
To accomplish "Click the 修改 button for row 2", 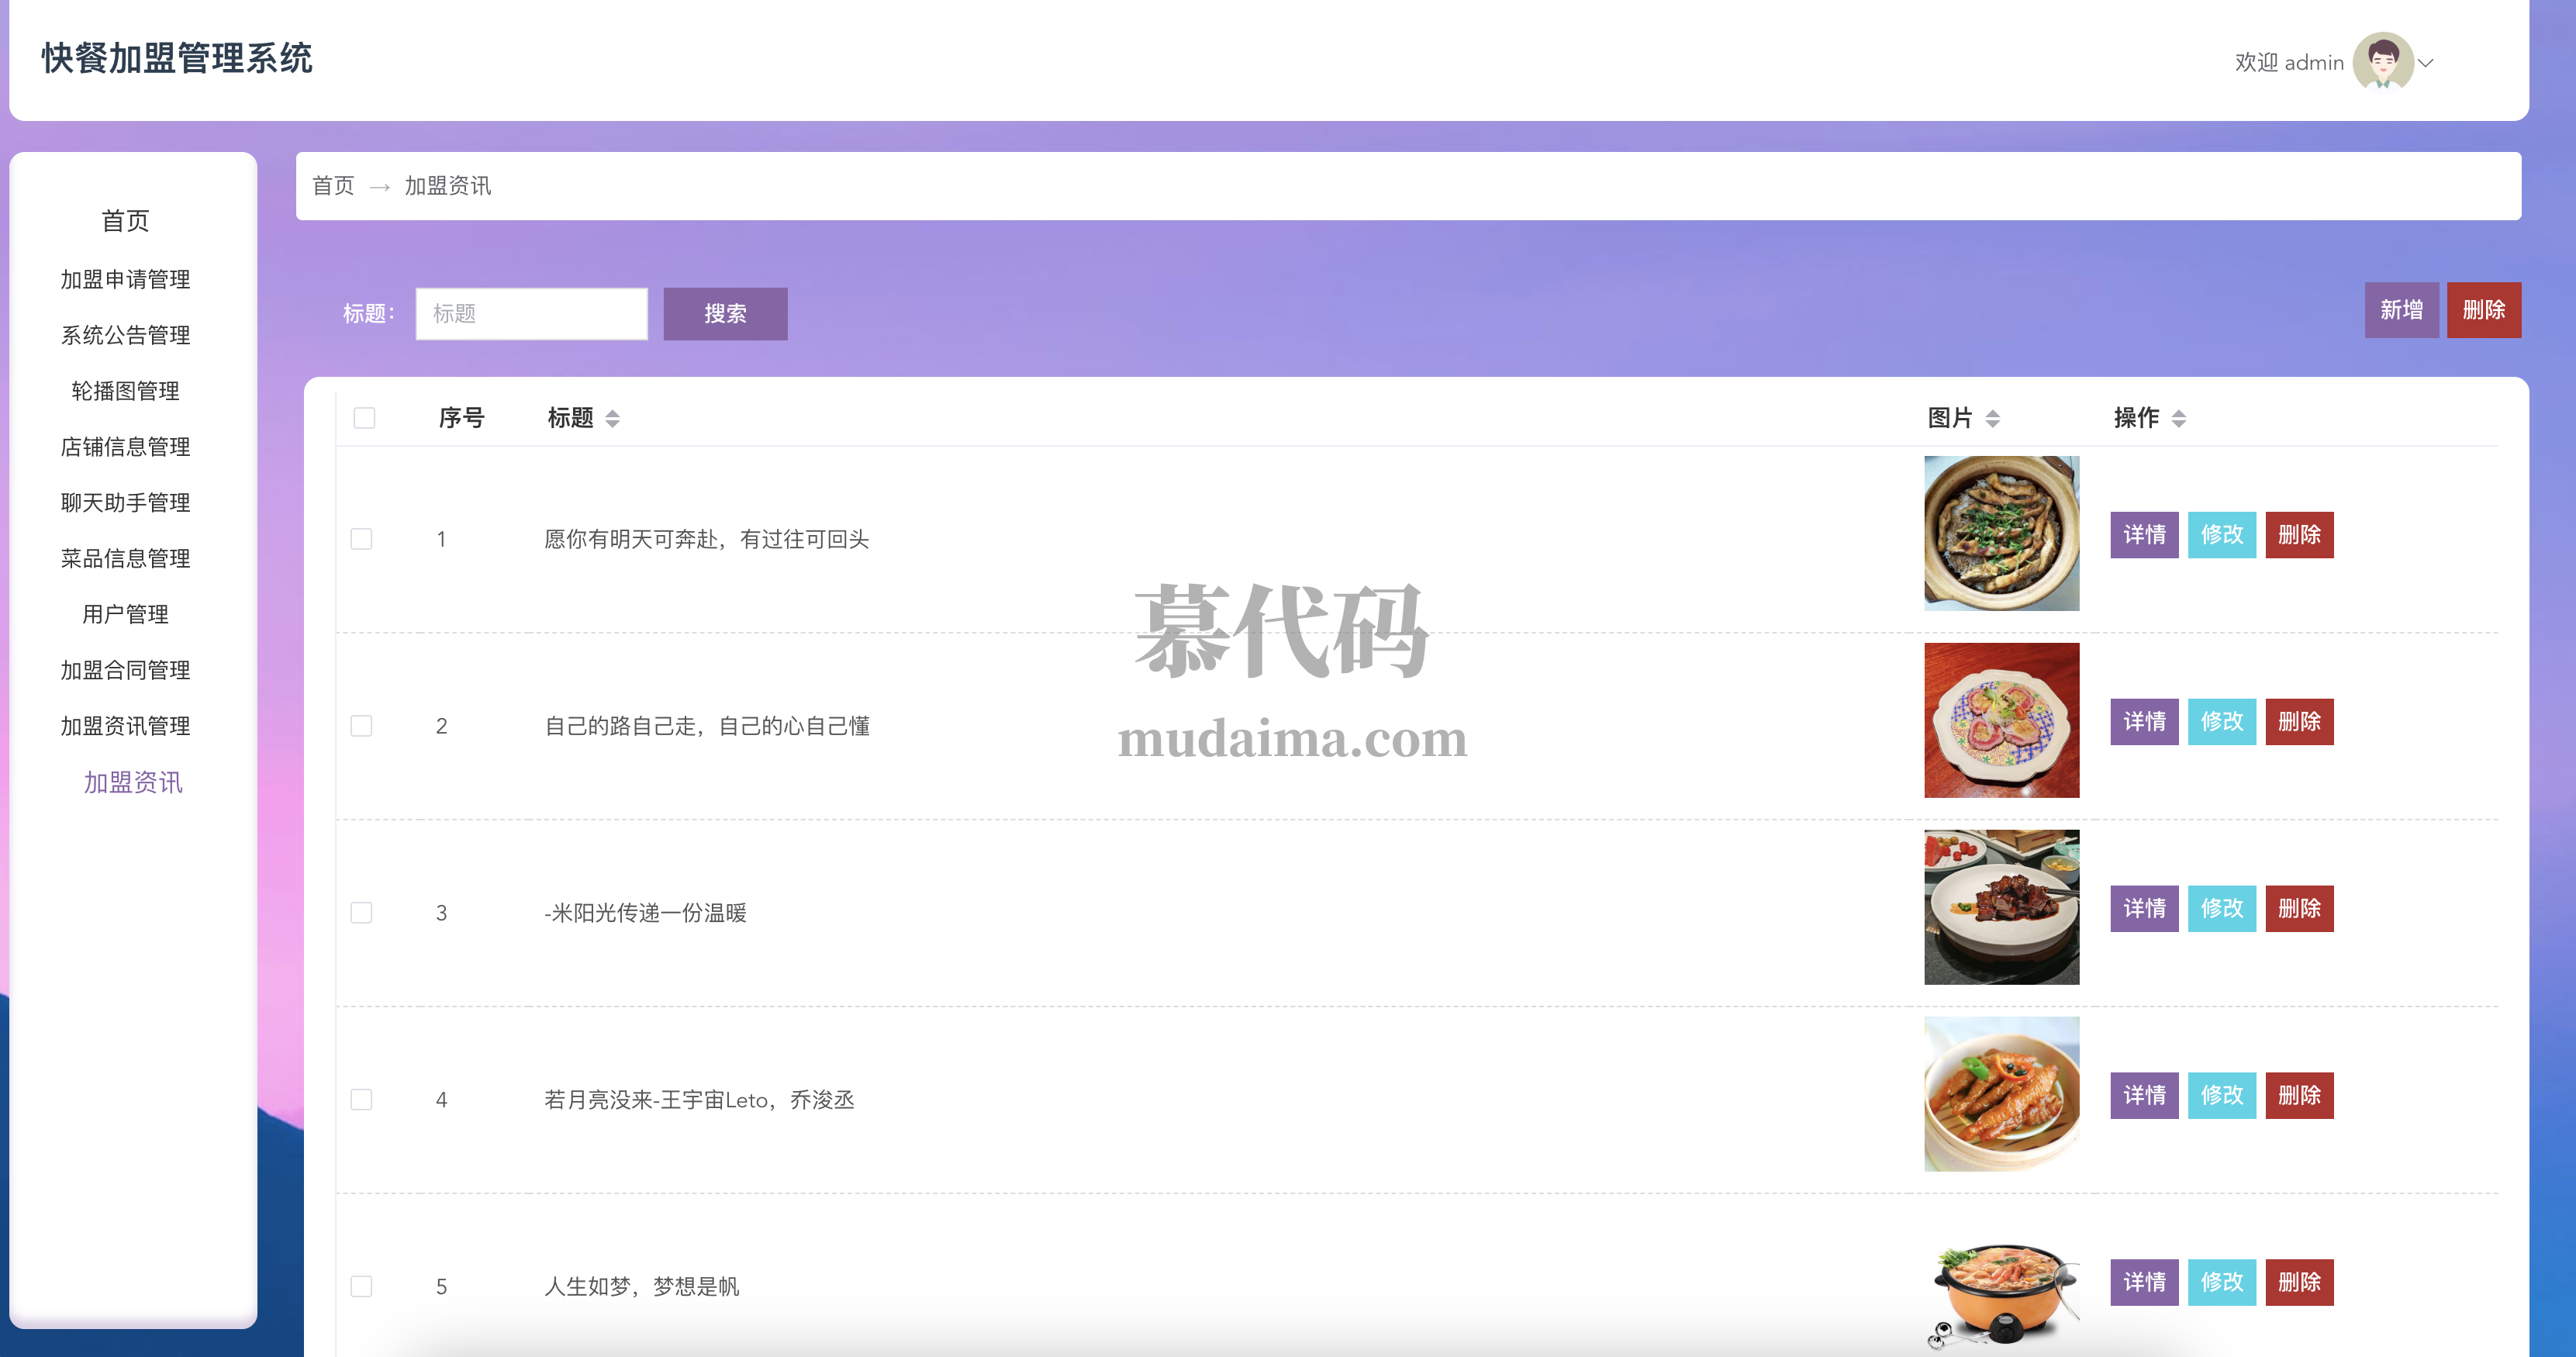I will [2221, 721].
